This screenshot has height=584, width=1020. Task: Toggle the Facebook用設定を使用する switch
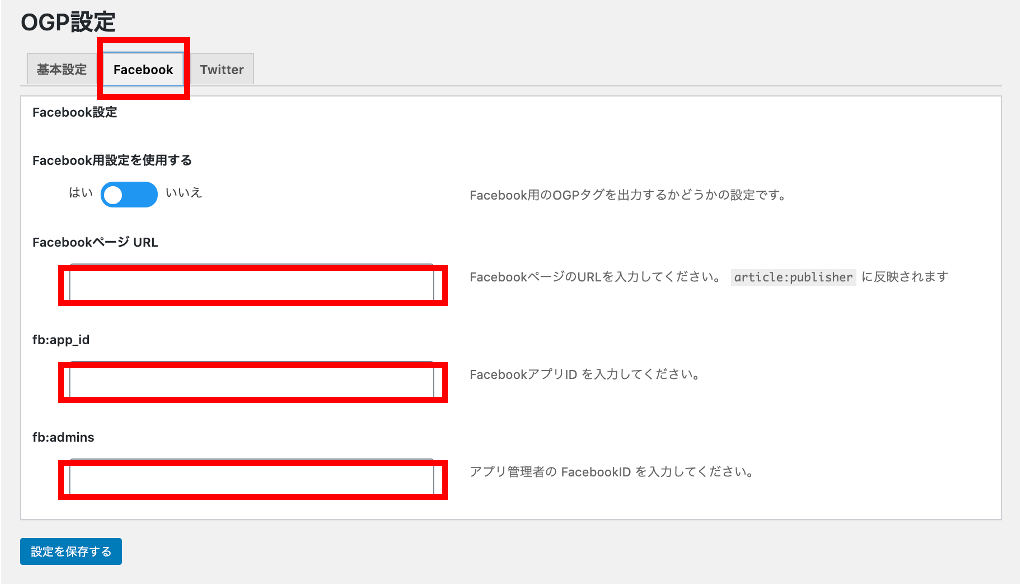129,194
